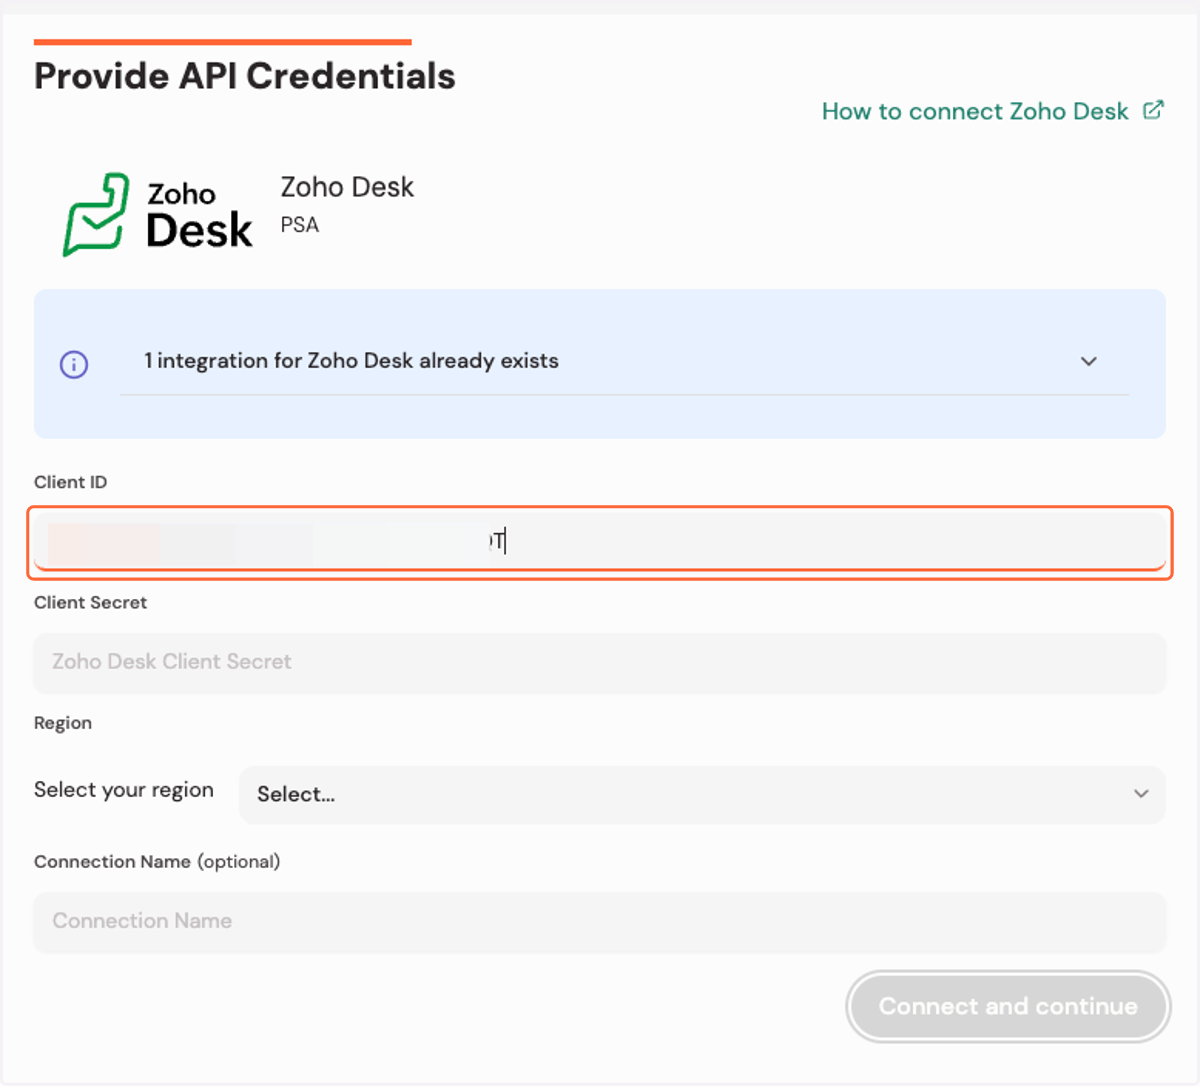Image resolution: width=1200 pixels, height=1086 pixels.
Task: Click the Zoho Desk title text
Action: [x=347, y=187]
